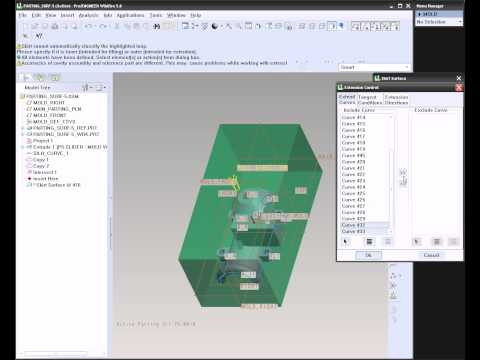Click the deselect-all icon under Exclude Curve

454,241
